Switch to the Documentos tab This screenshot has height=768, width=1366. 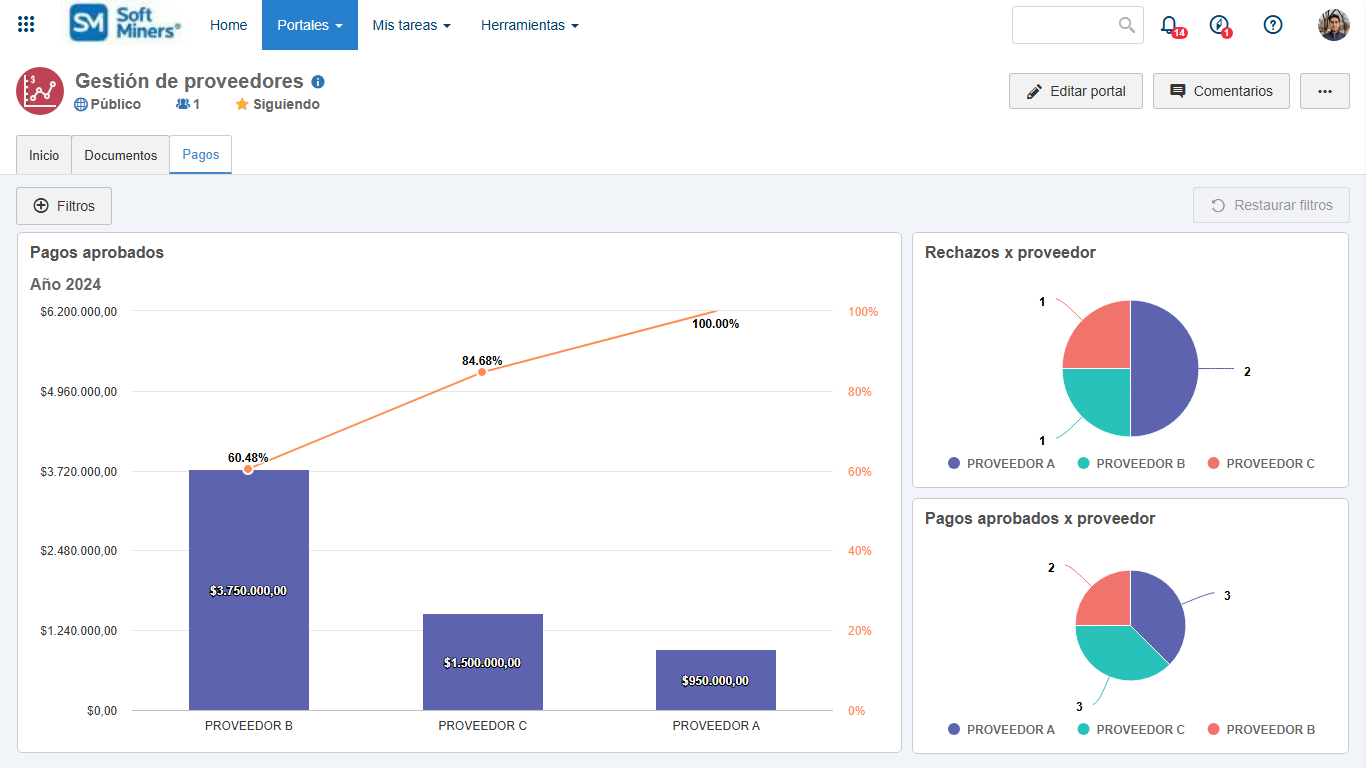121,155
